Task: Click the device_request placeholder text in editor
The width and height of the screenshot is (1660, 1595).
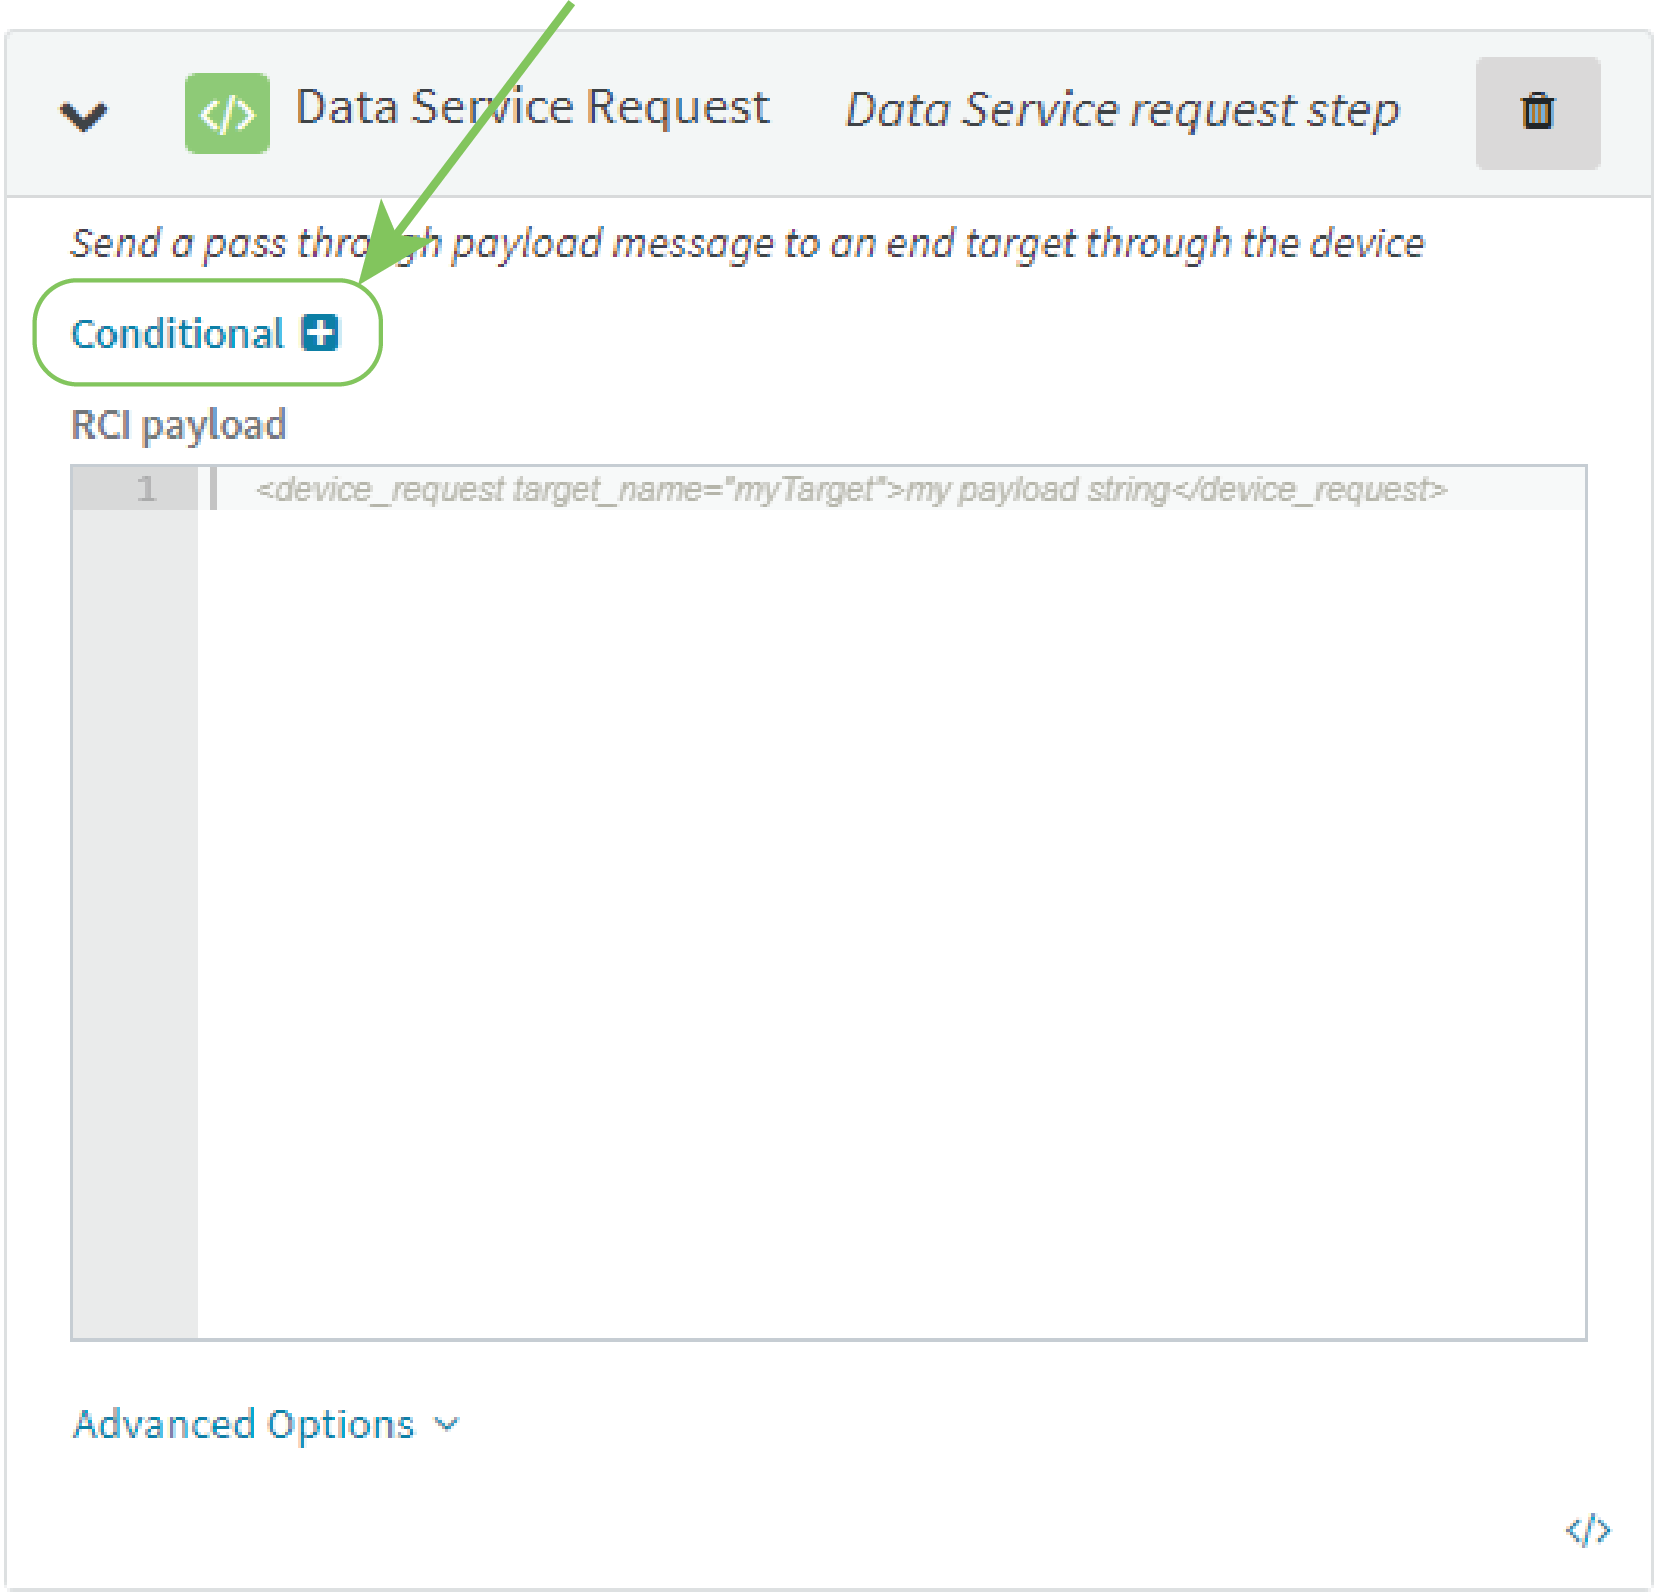Action: (850, 490)
